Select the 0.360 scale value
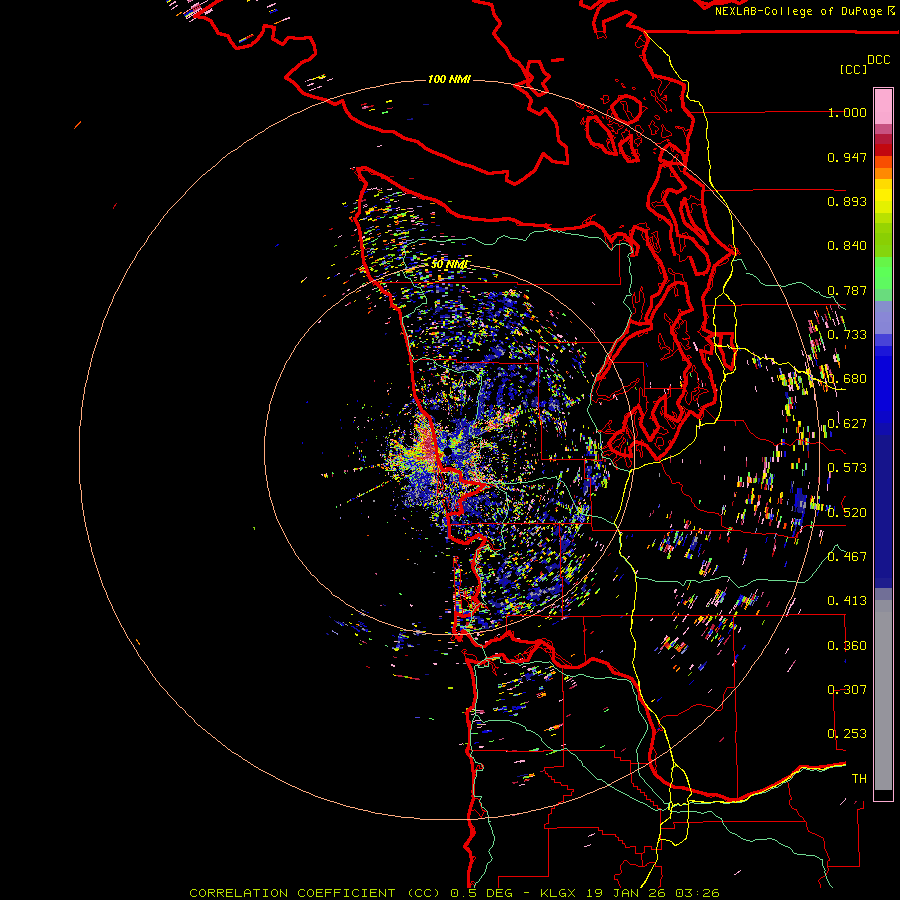The image size is (900, 900). pos(847,646)
